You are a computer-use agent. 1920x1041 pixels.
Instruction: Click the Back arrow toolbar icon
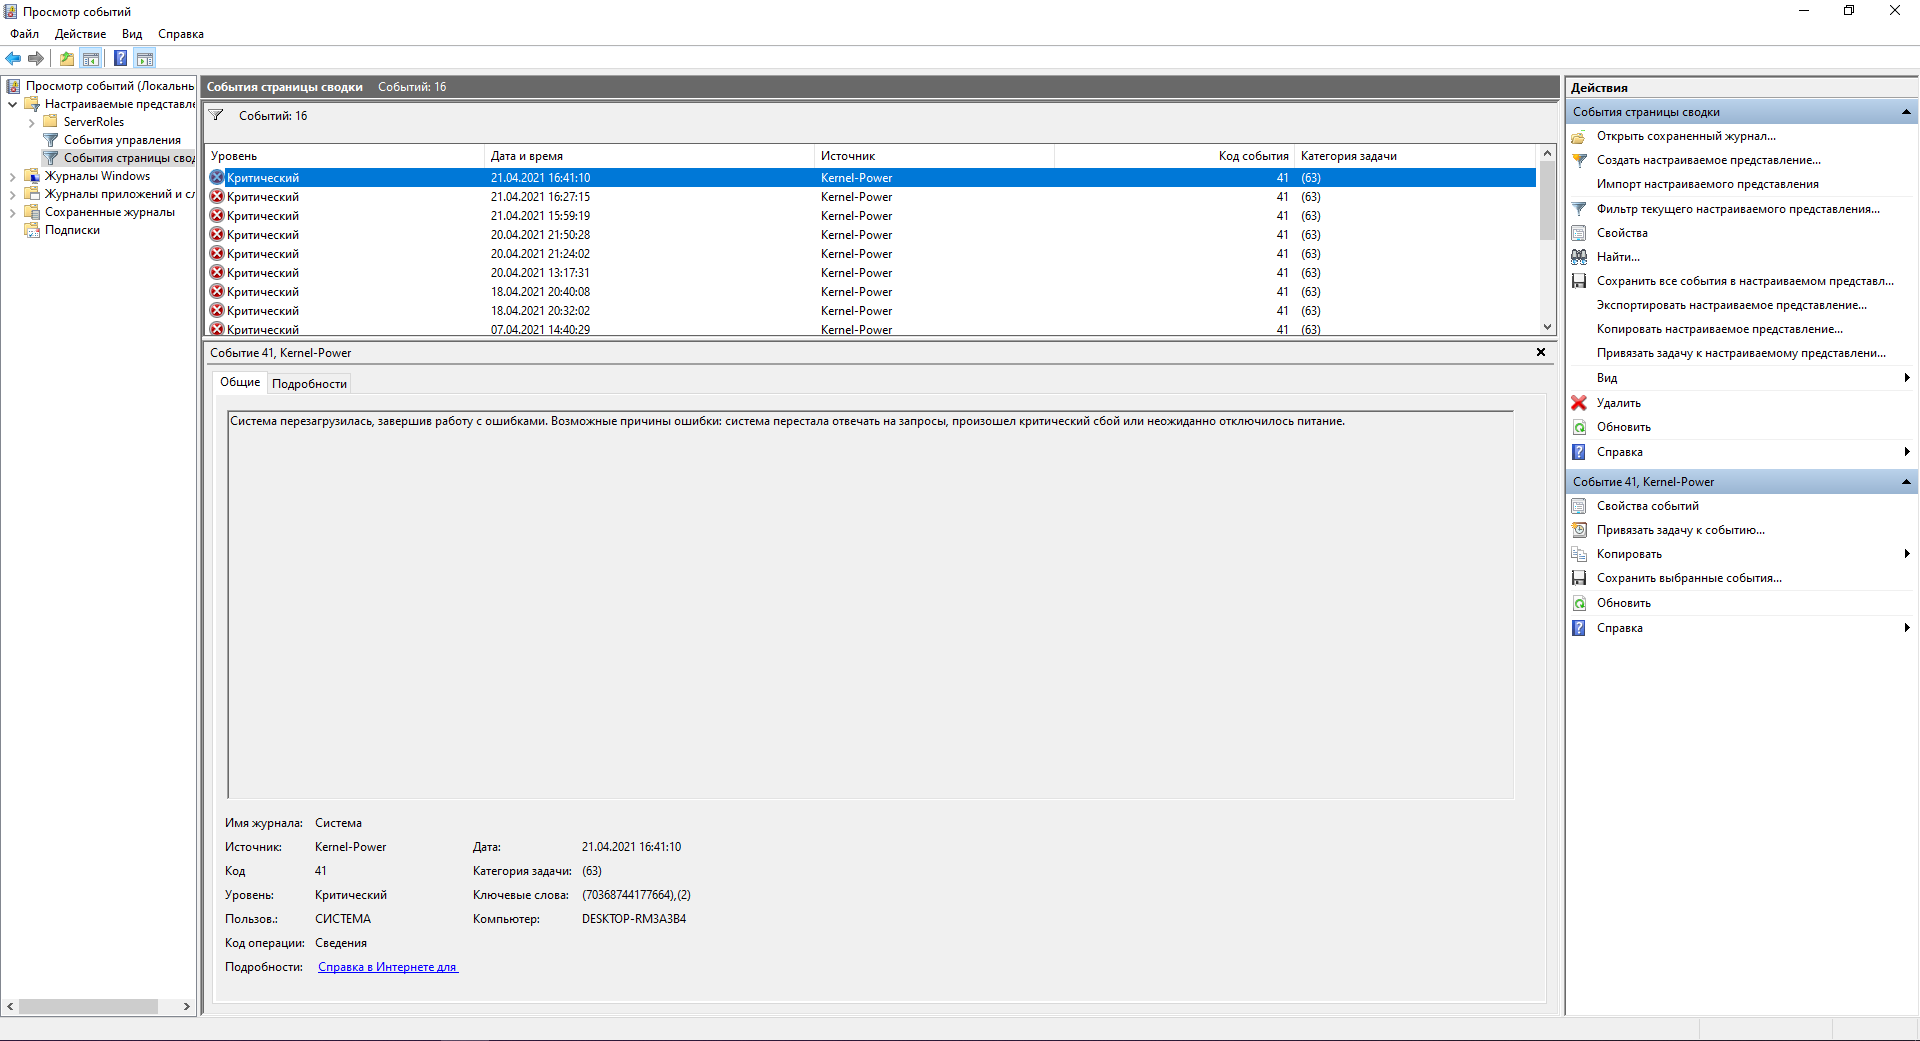click(x=13, y=58)
